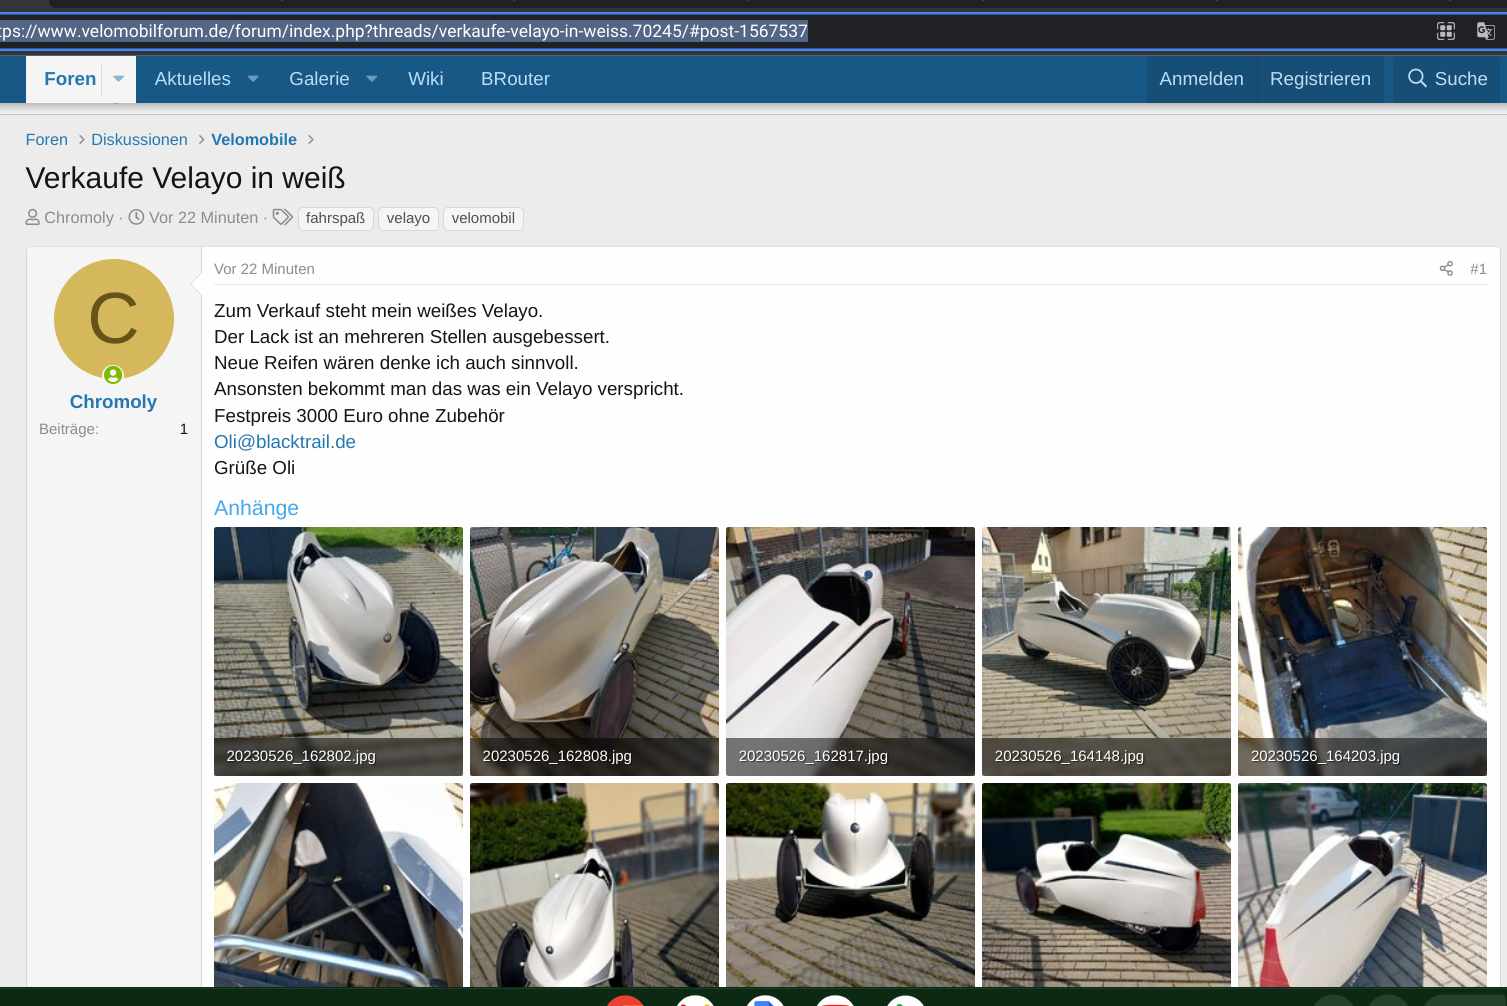Click the tags icon beside fahrspaß
1507x1006 pixels.
(x=283, y=217)
